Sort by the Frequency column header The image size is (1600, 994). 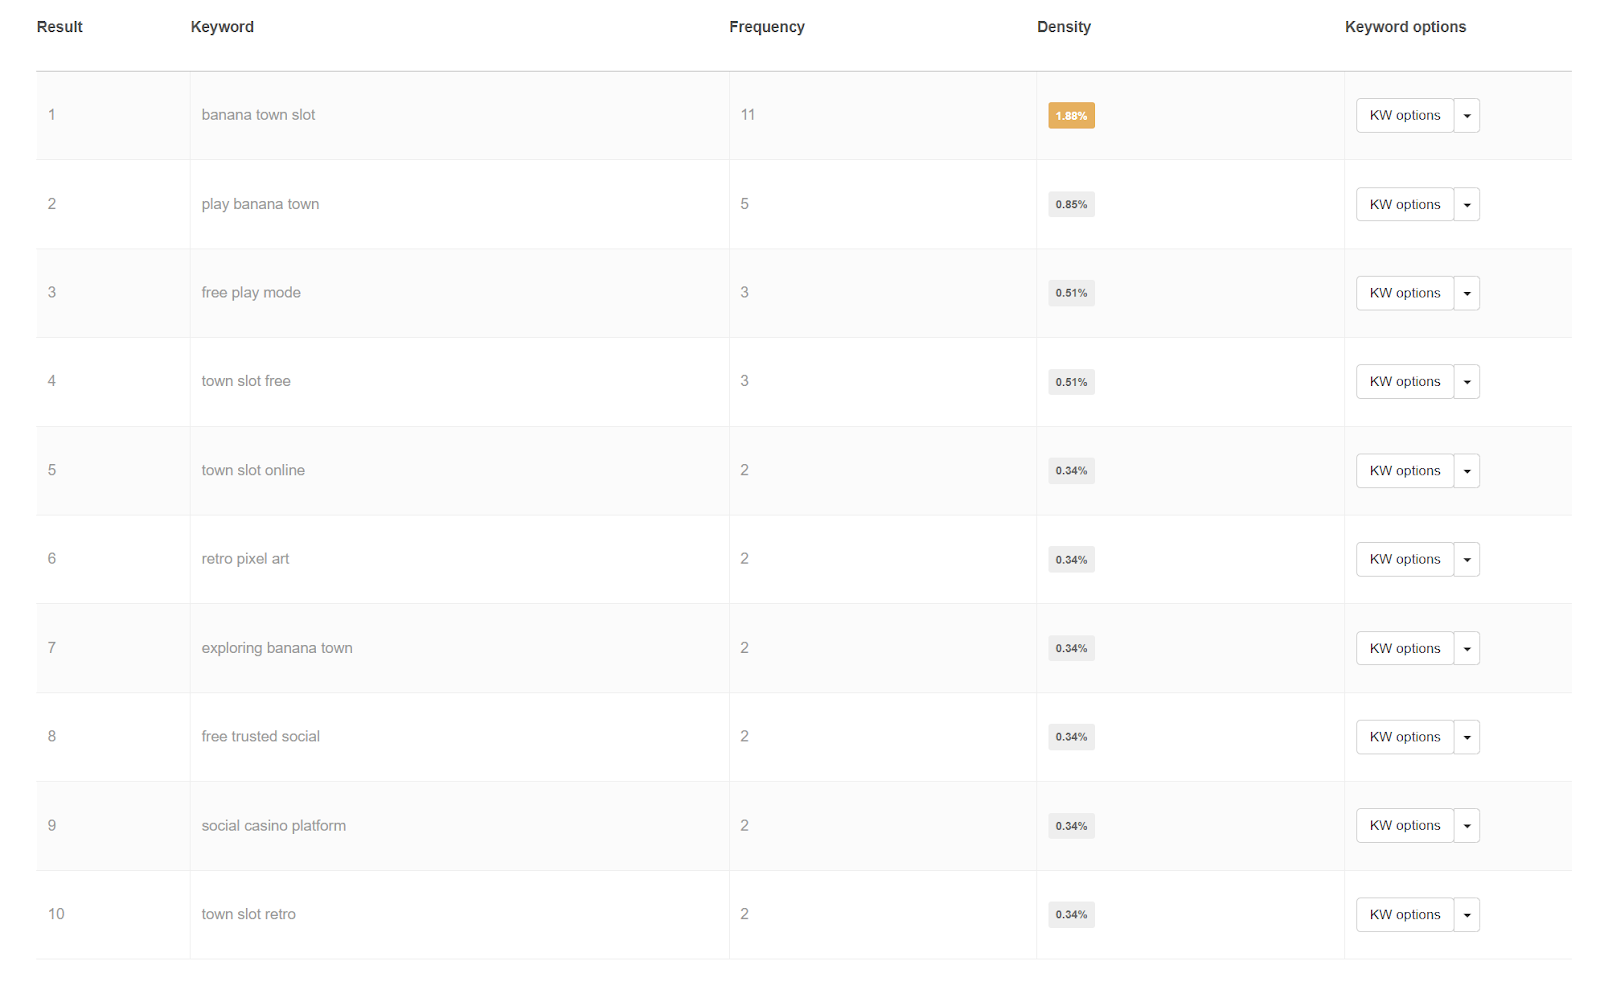click(766, 27)
